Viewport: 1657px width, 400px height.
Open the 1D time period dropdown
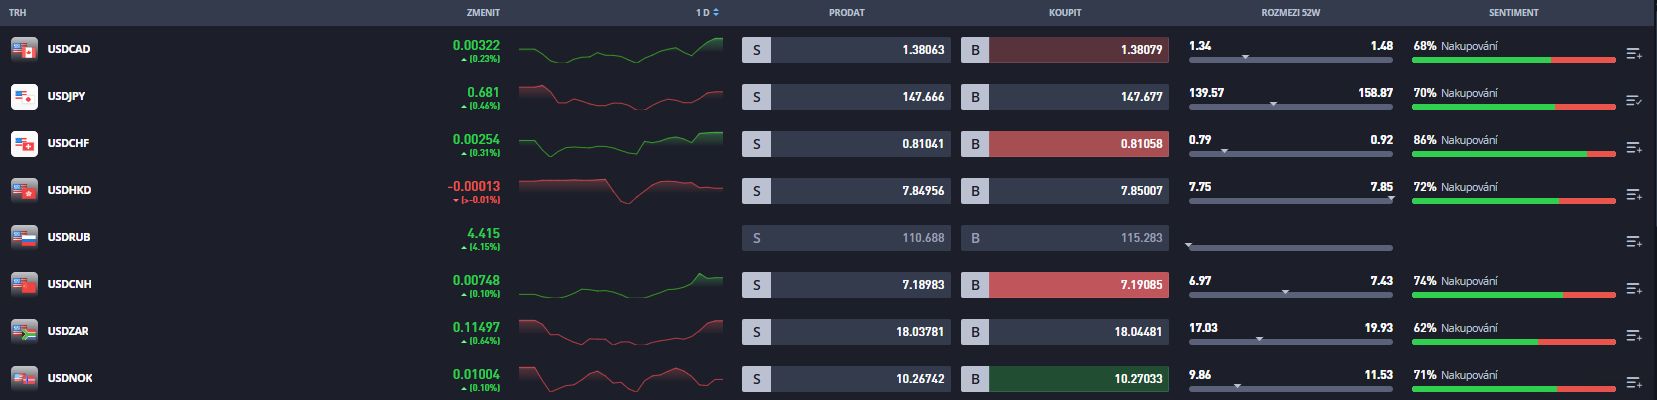pos(707,13)
